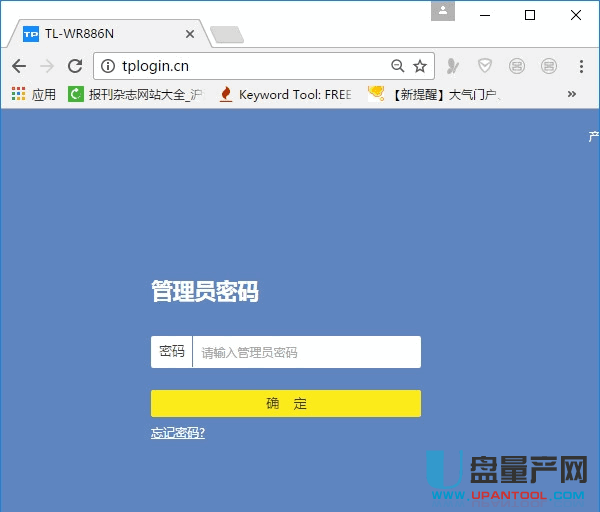Click the 忘记密码? link
Screen dimensions: 600x512
click(178, 433)
